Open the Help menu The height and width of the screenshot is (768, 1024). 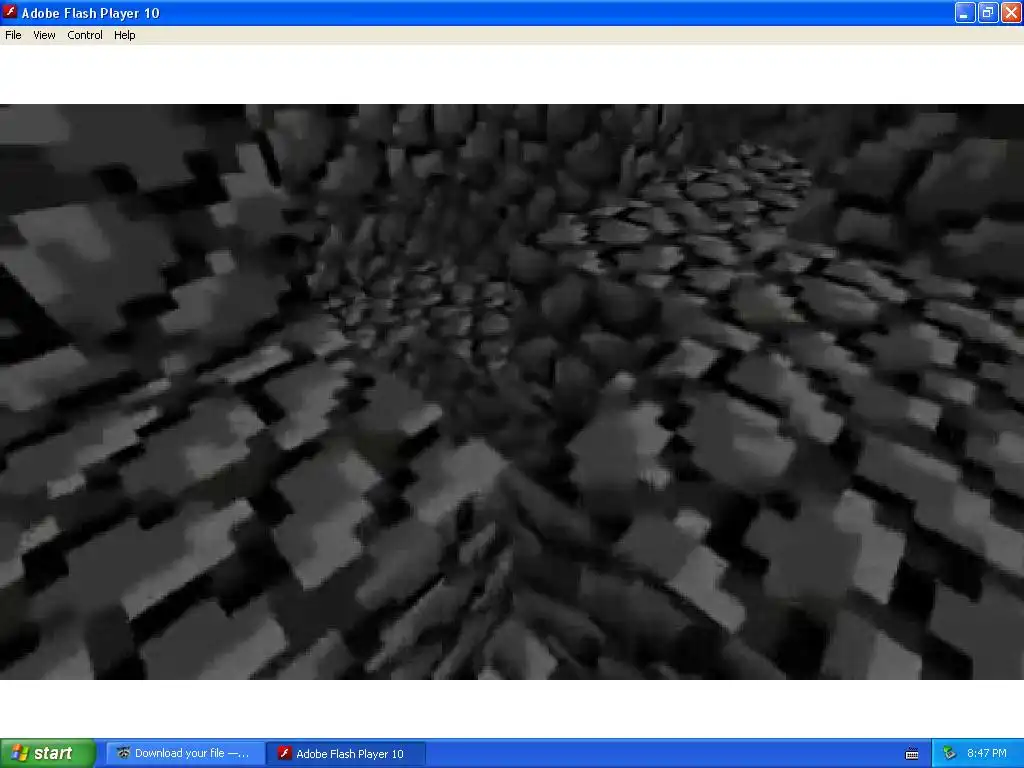pos(125,35)
